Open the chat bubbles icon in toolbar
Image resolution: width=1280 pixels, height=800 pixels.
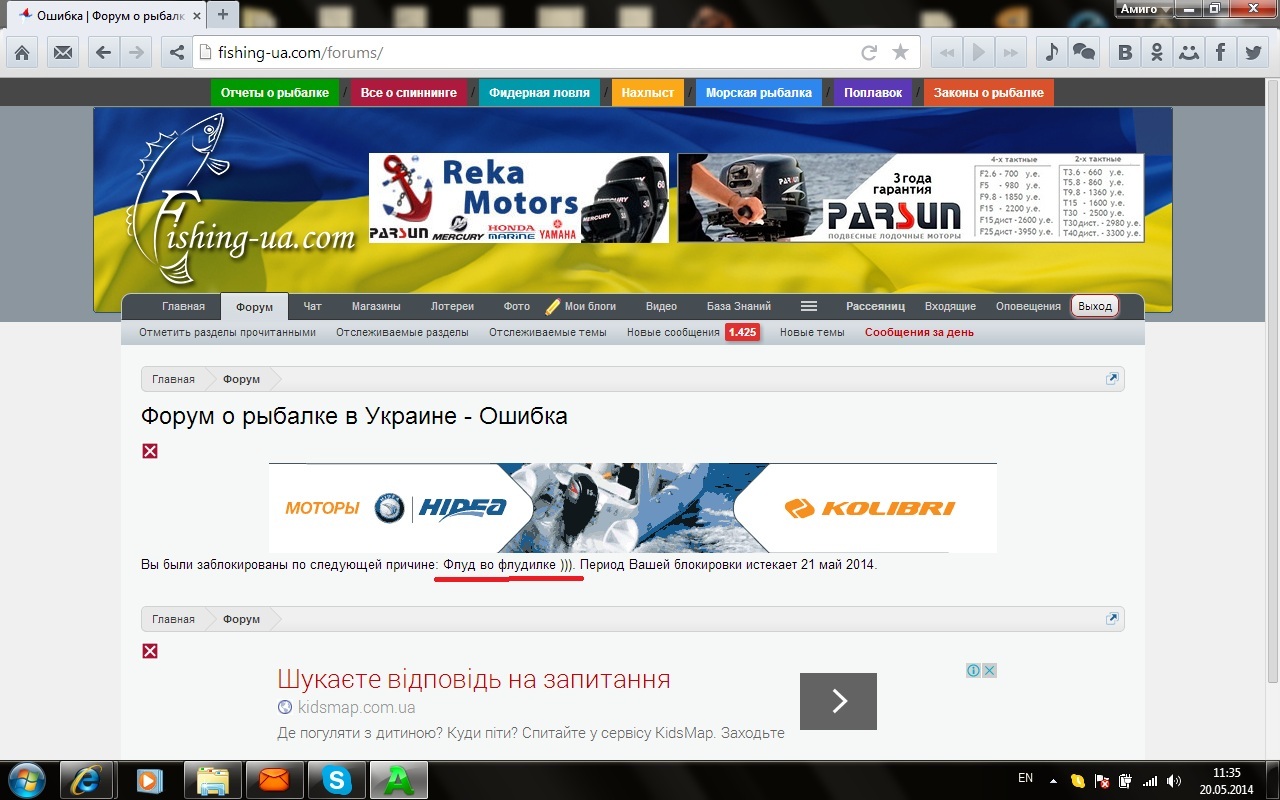[1083, 53]
